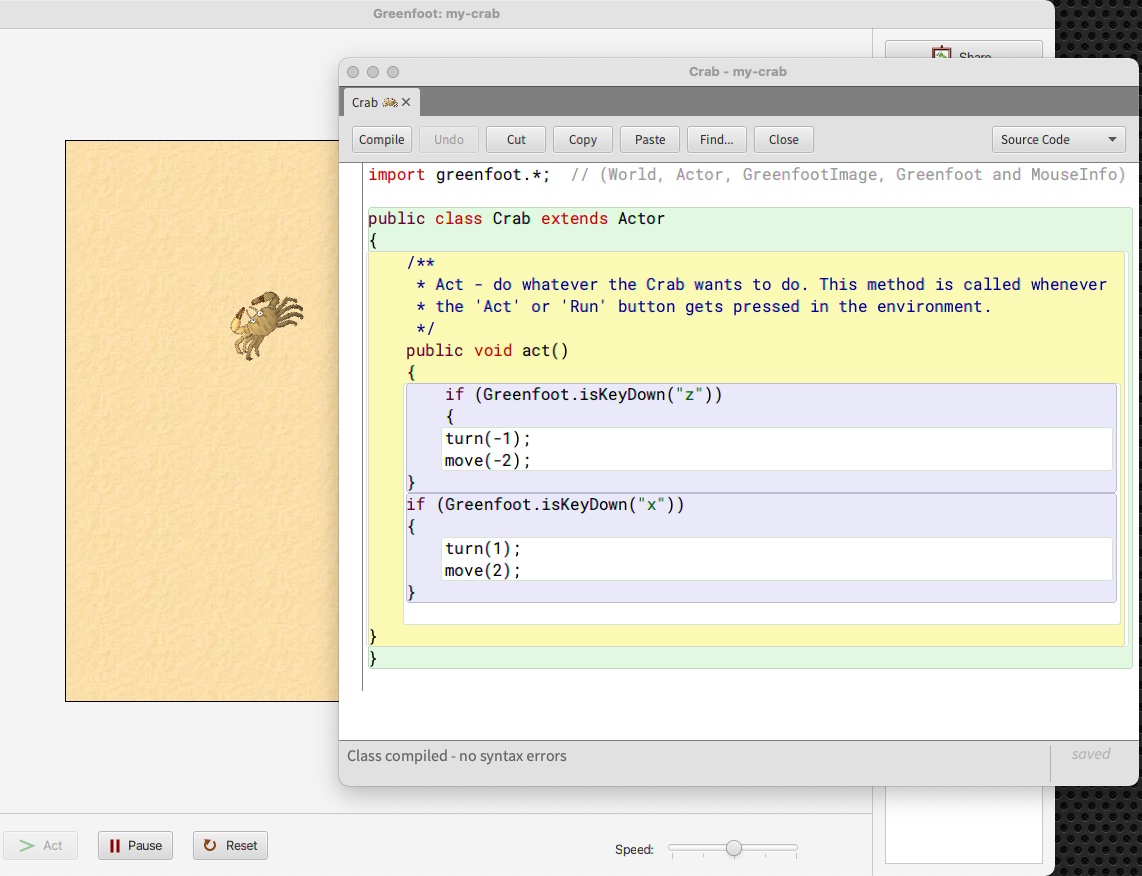Click the Act step button

[42, 846]
